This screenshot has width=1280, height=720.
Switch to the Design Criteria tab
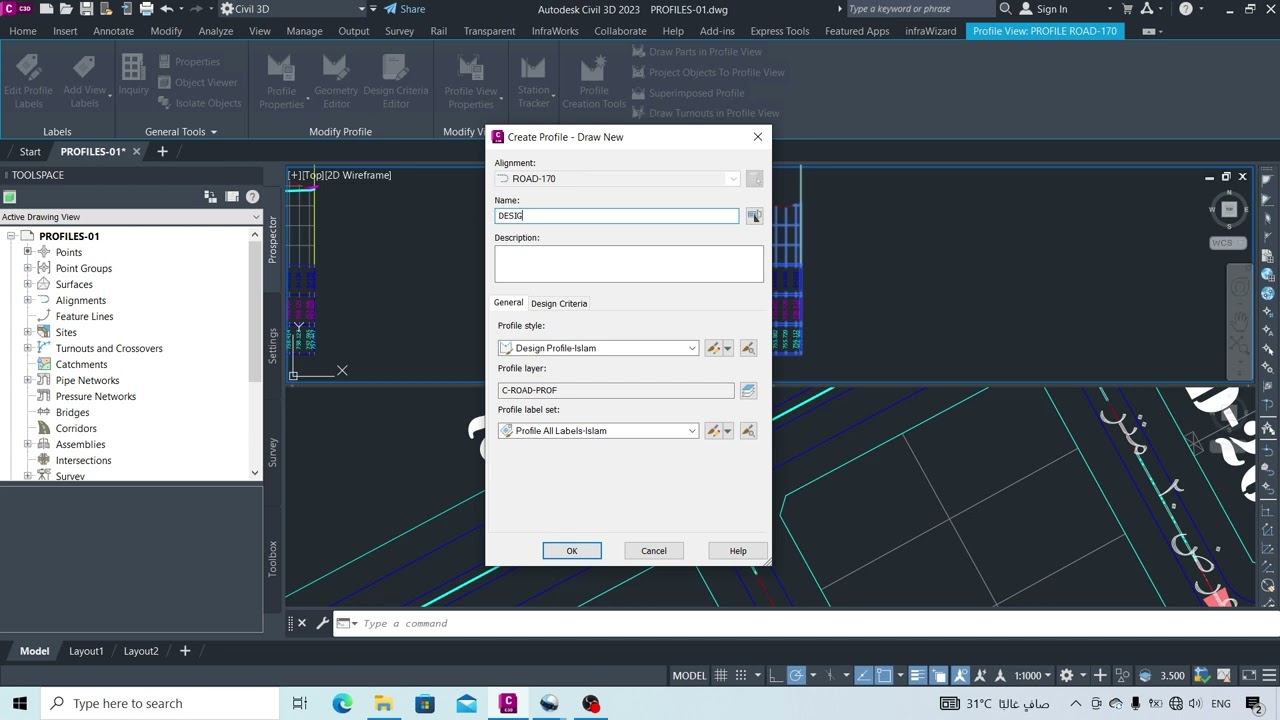(x=559, y=303)
